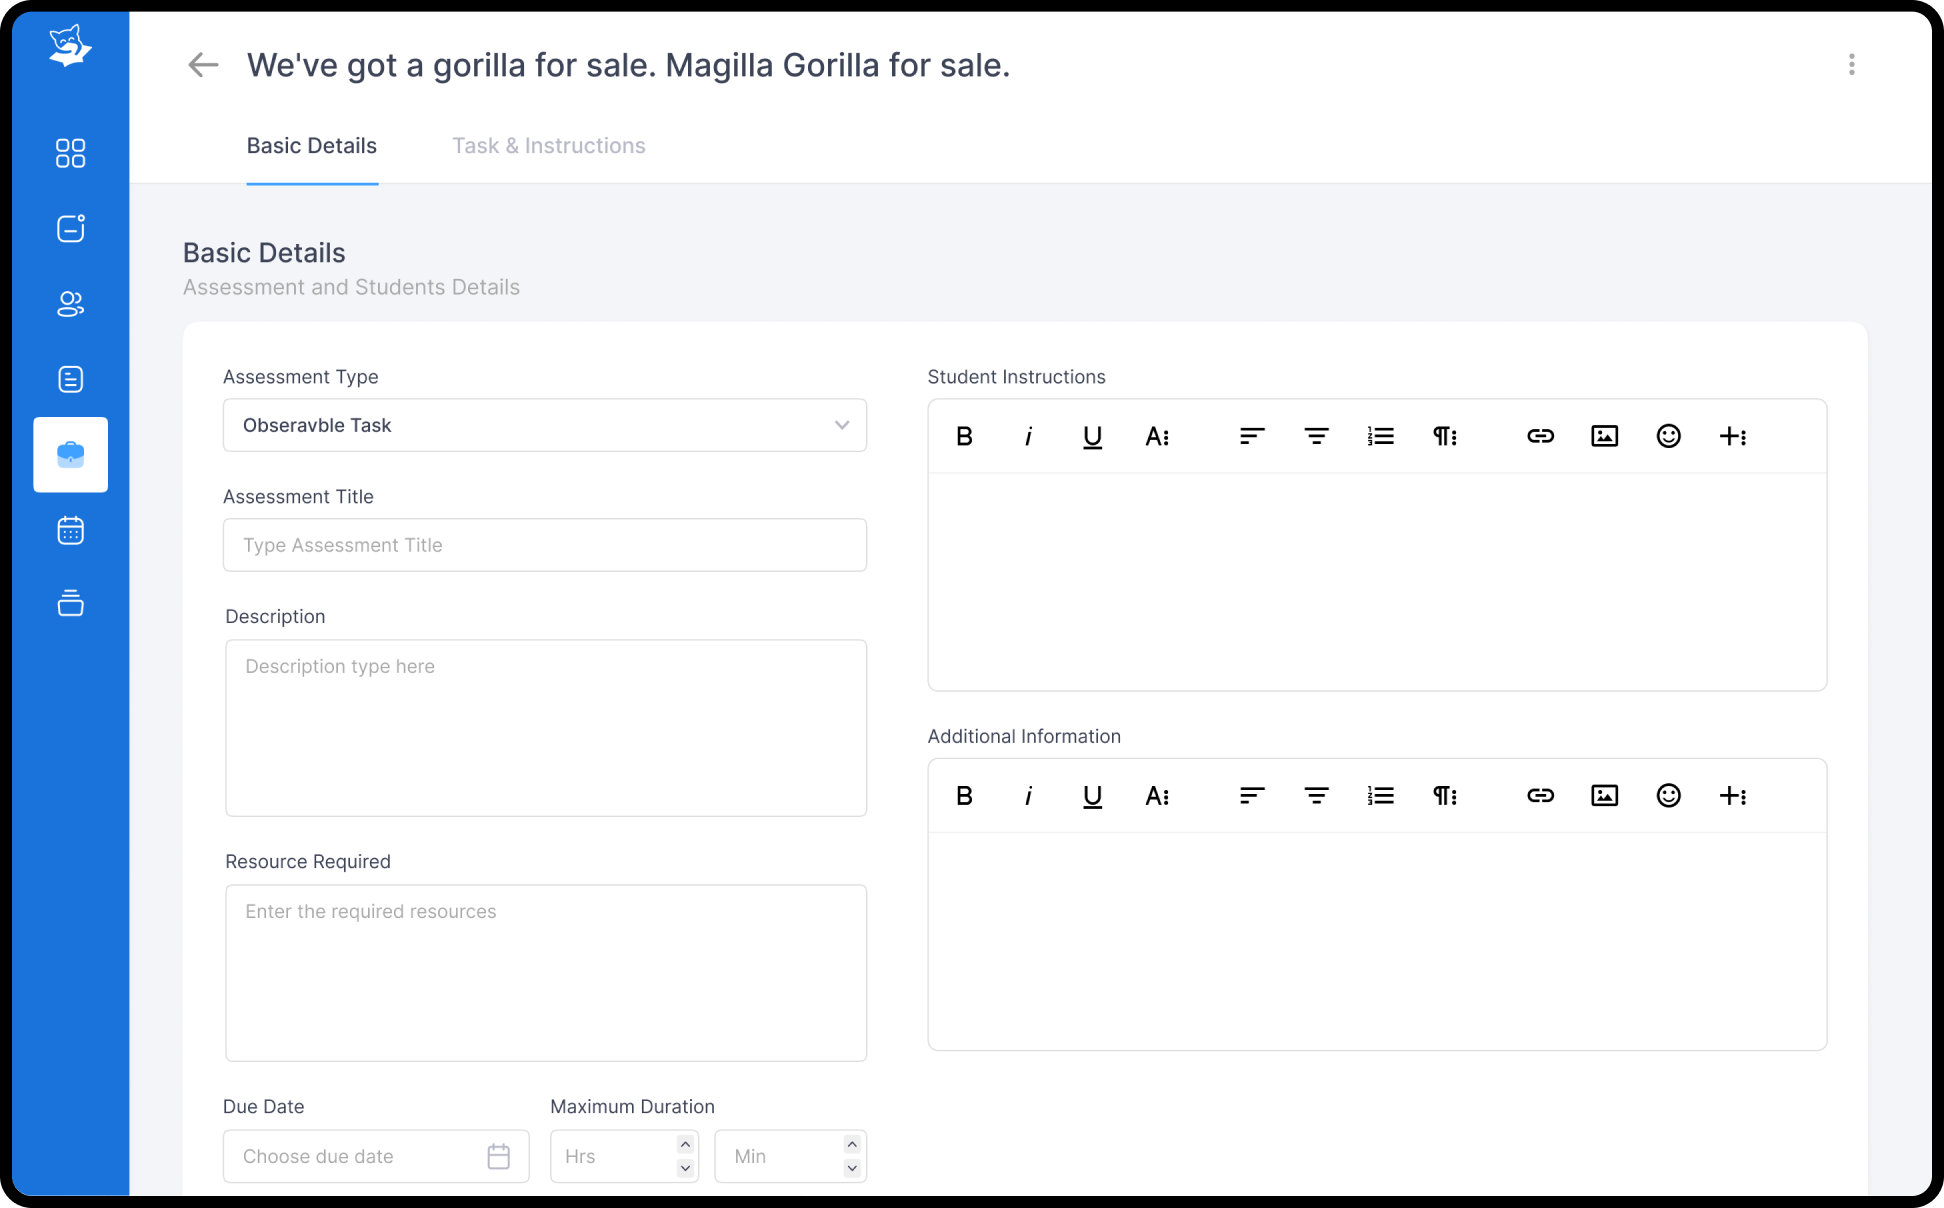Toggle underline in Additional Information editor
This screenshot has width=1944, height=1208.
click(1092, 795)
